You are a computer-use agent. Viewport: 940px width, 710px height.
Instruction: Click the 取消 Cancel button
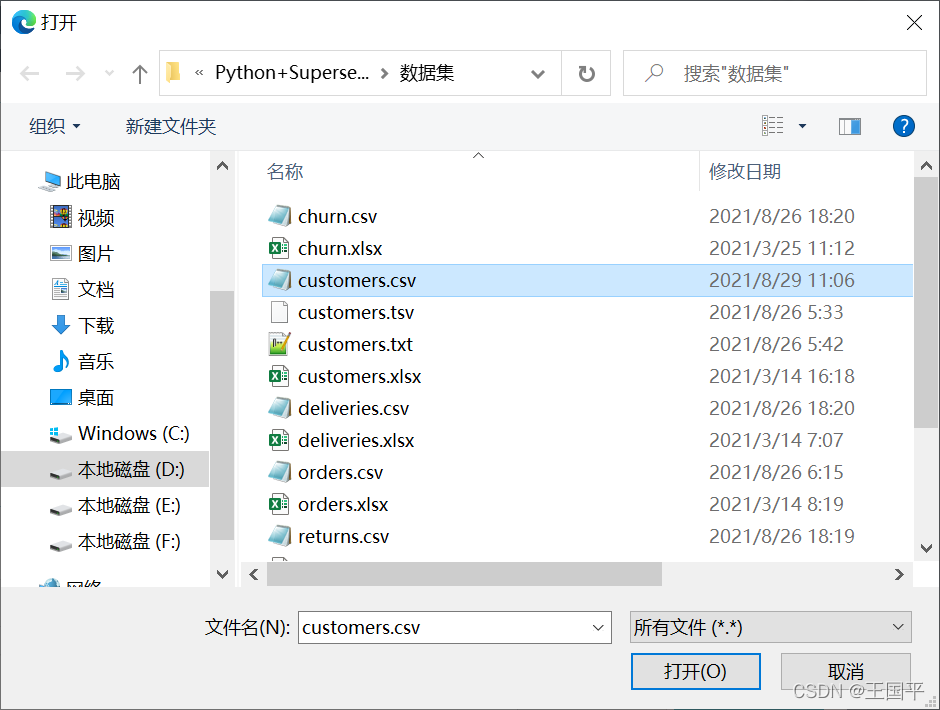tap(845, 671)
